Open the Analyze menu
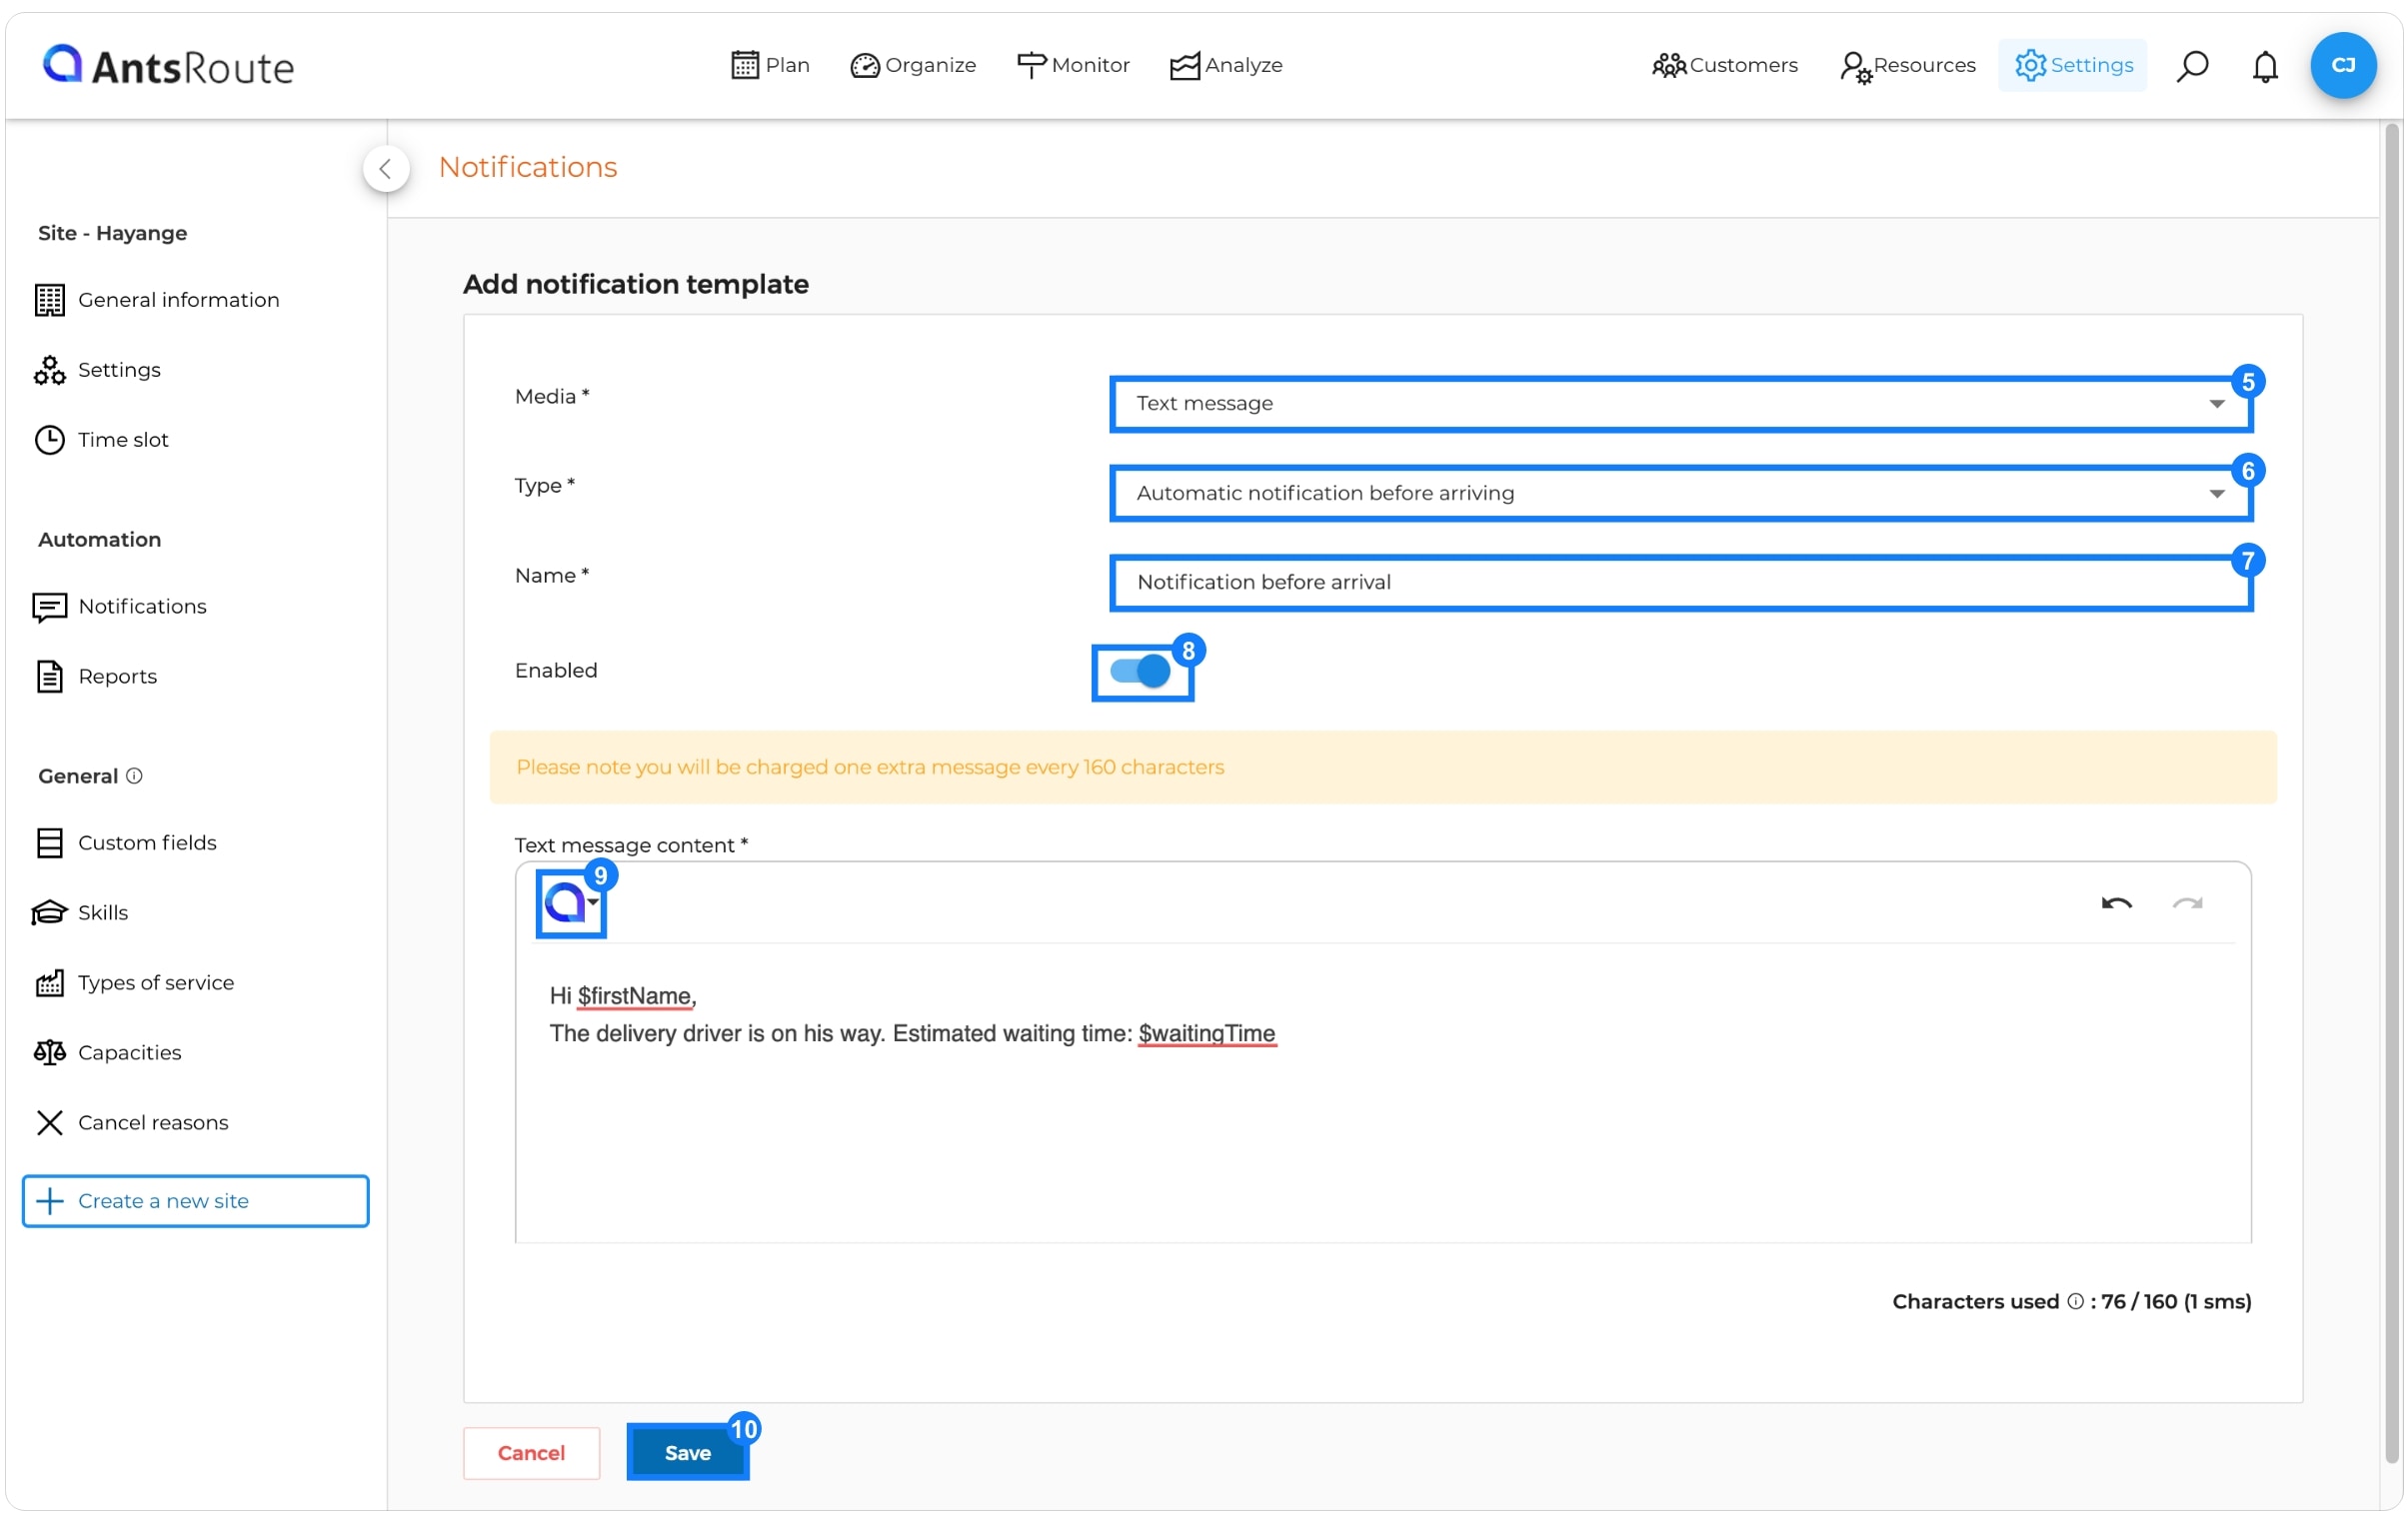The width and height of the screenshot is (2408, 1522). pyautogui.click(x=1226, y=65)
